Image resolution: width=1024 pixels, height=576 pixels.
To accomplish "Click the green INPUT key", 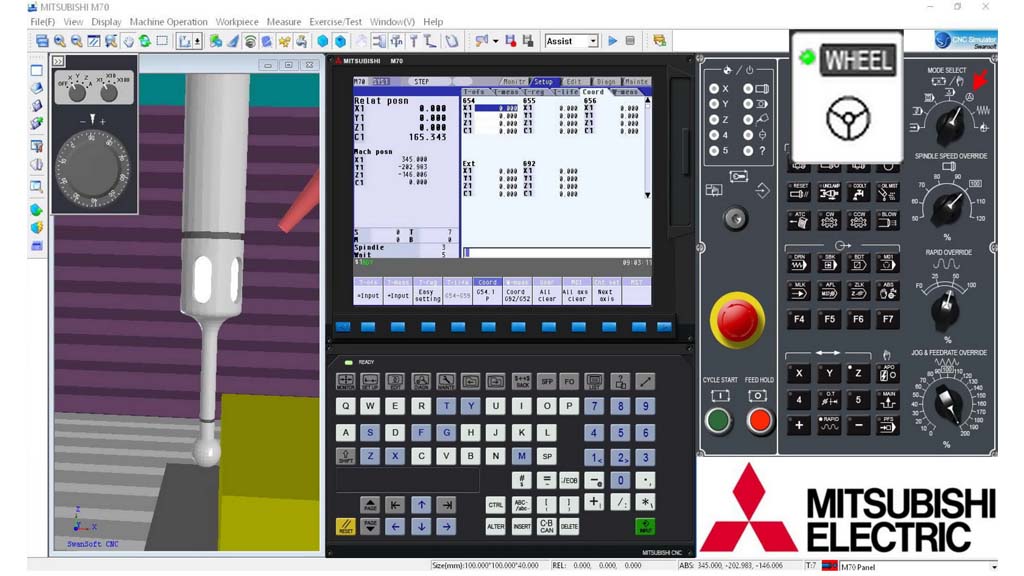I will [x=645, y=526].
